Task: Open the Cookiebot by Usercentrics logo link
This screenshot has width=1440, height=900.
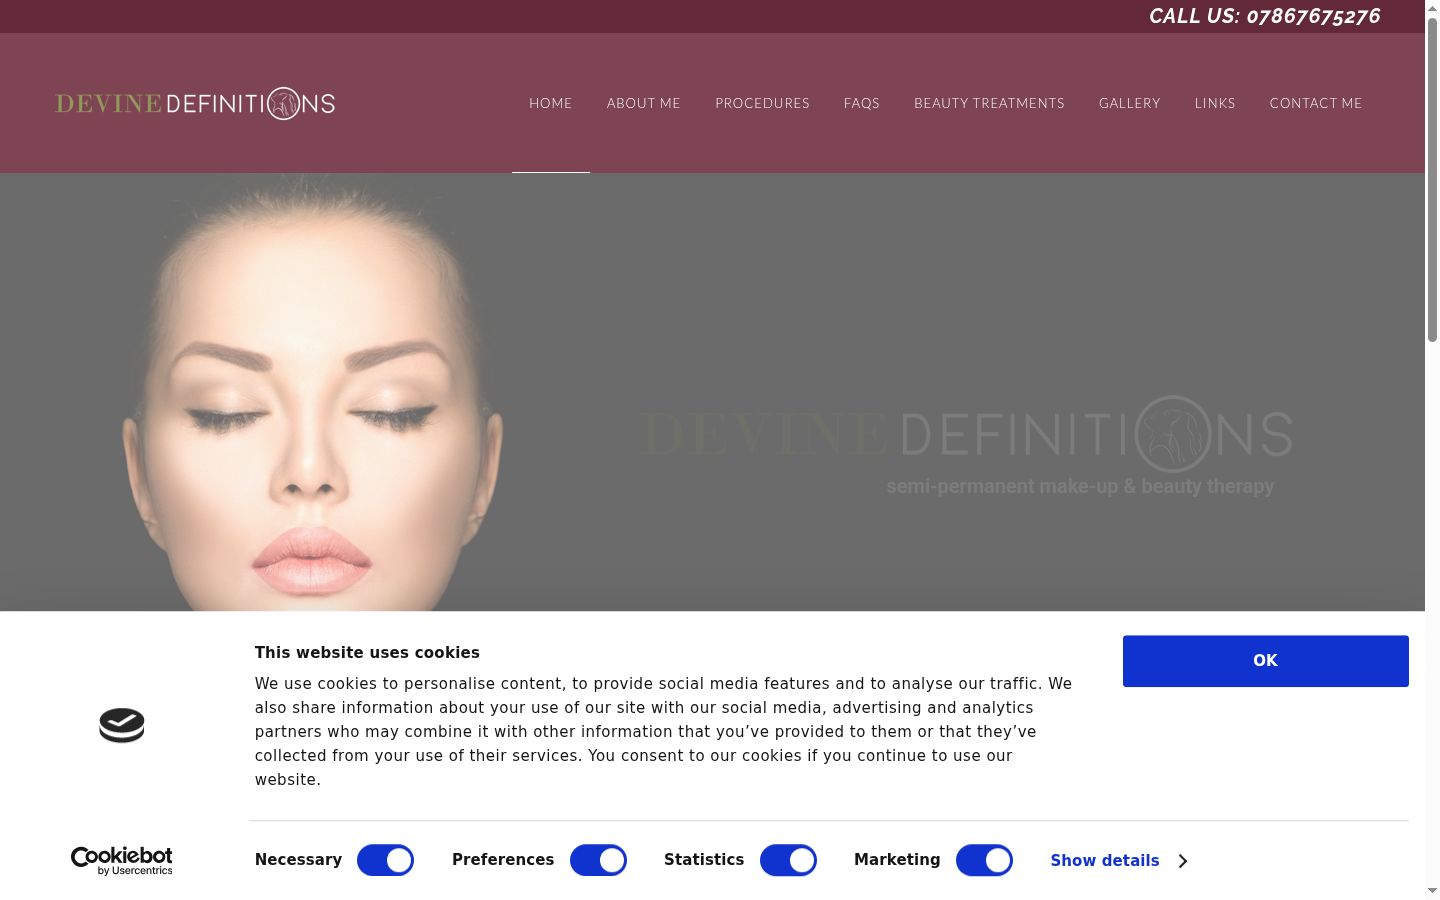Action: [122, 860]
